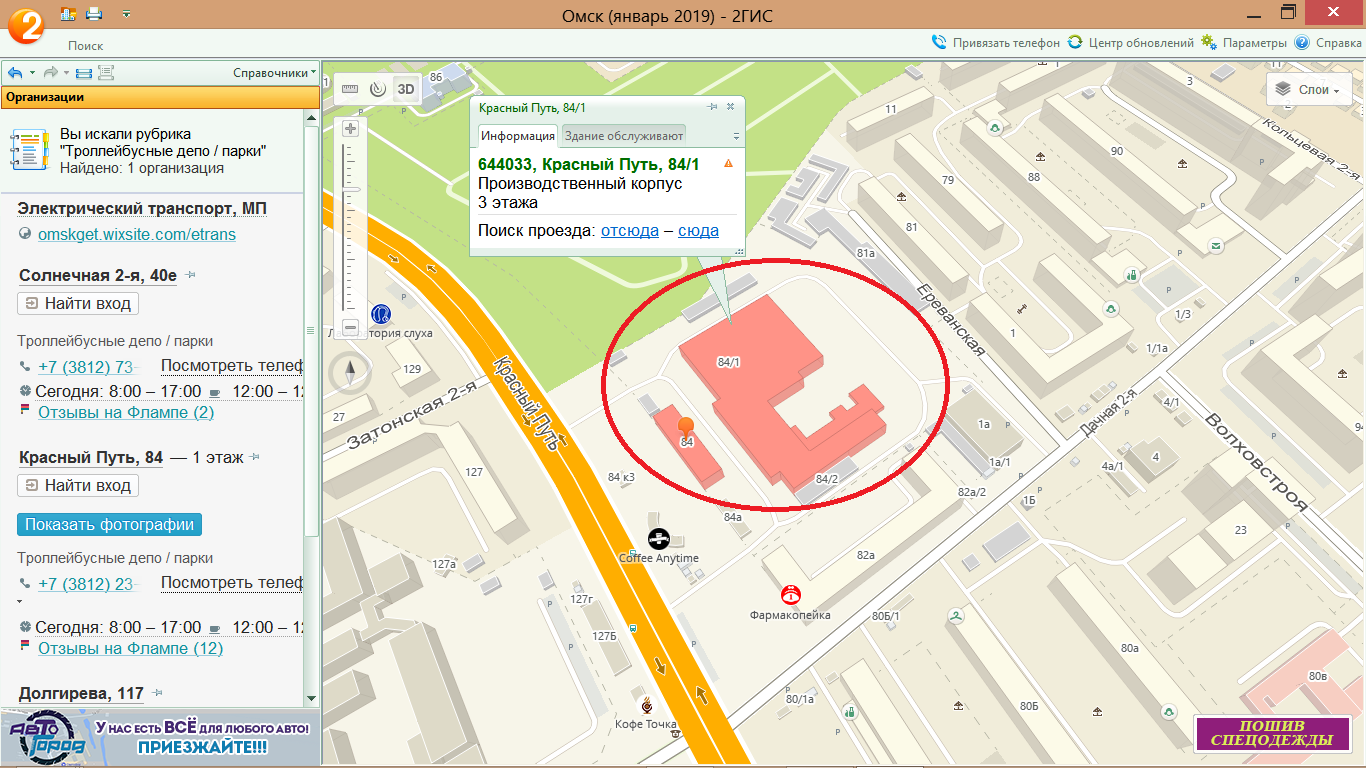Click the map zoom slider handle

coord(351,188)
